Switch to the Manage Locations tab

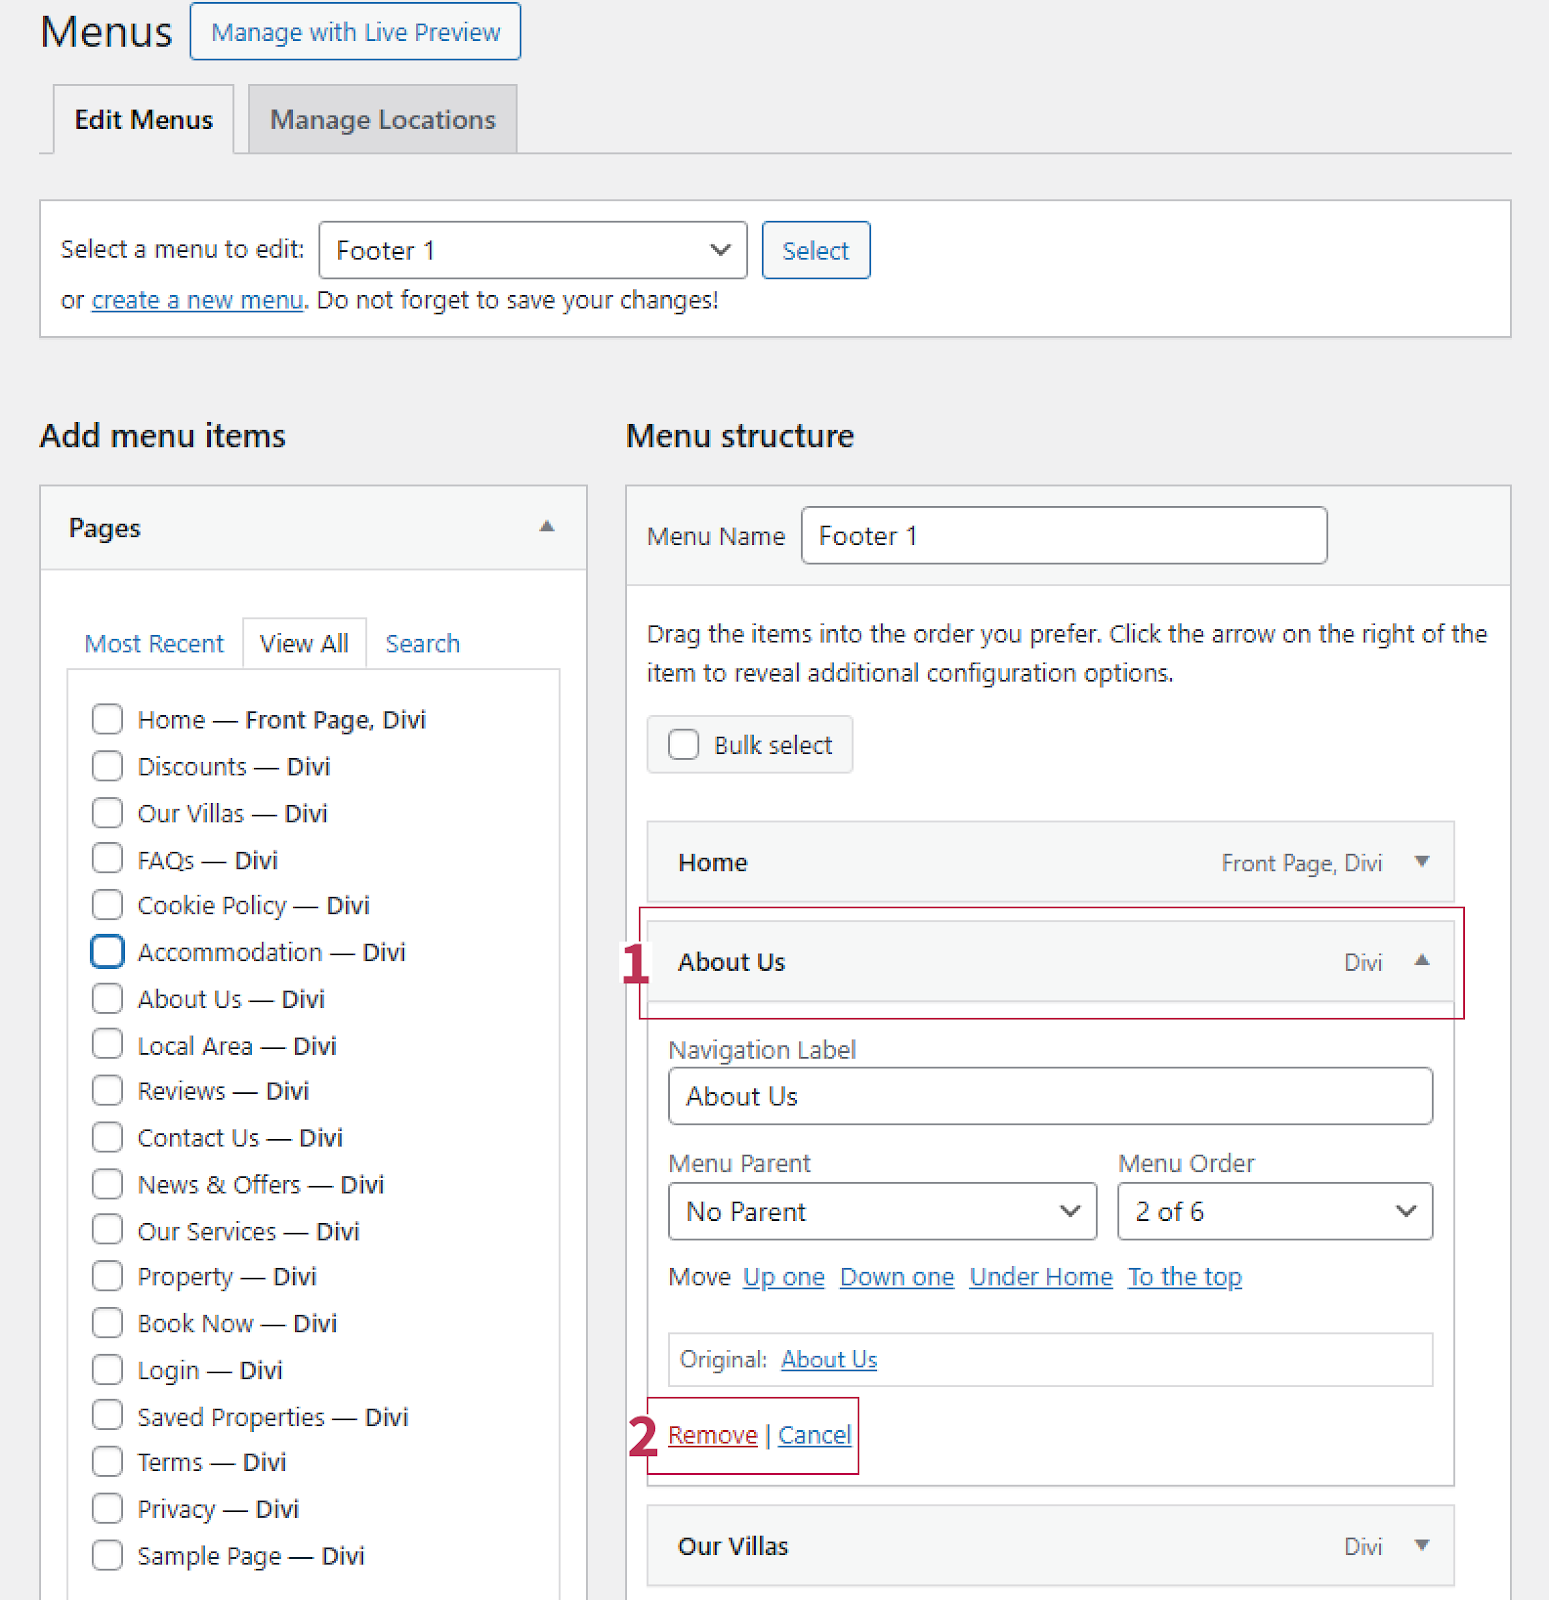click(382, 120)
